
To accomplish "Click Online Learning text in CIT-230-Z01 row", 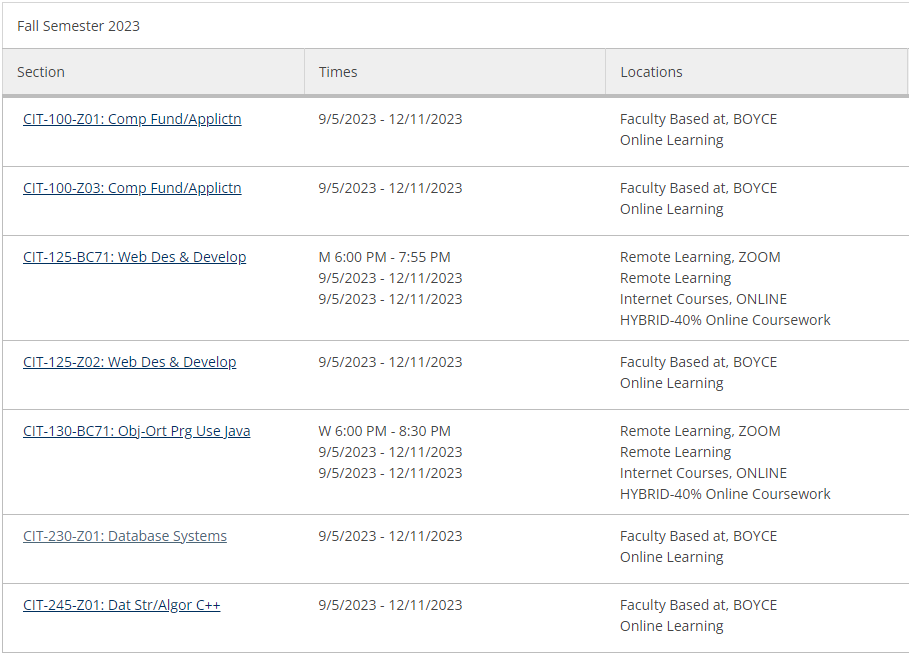I will coord(671,557).
